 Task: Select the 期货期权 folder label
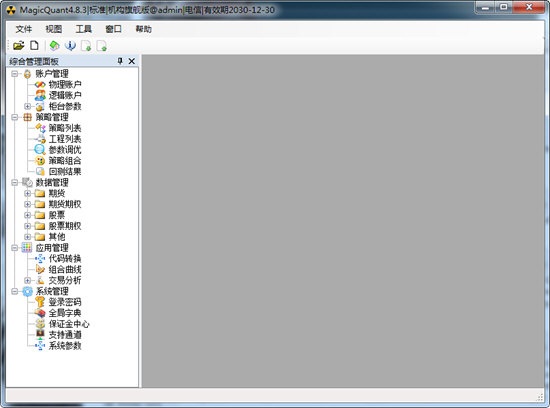[65, 204]
